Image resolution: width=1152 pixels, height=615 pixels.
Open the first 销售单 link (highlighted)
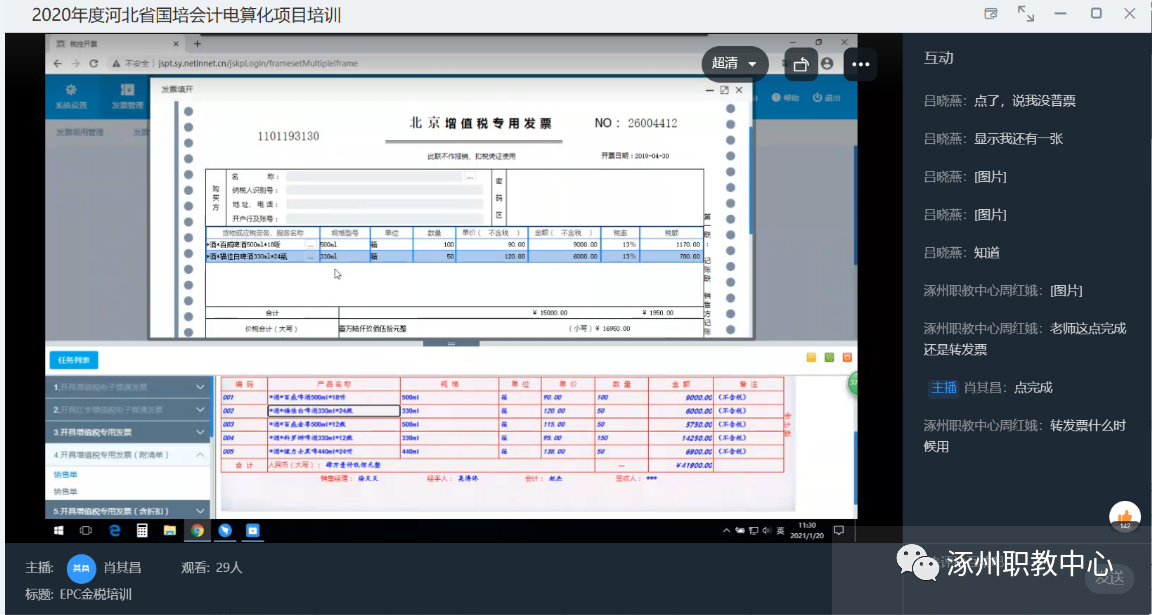coord(65,475)
